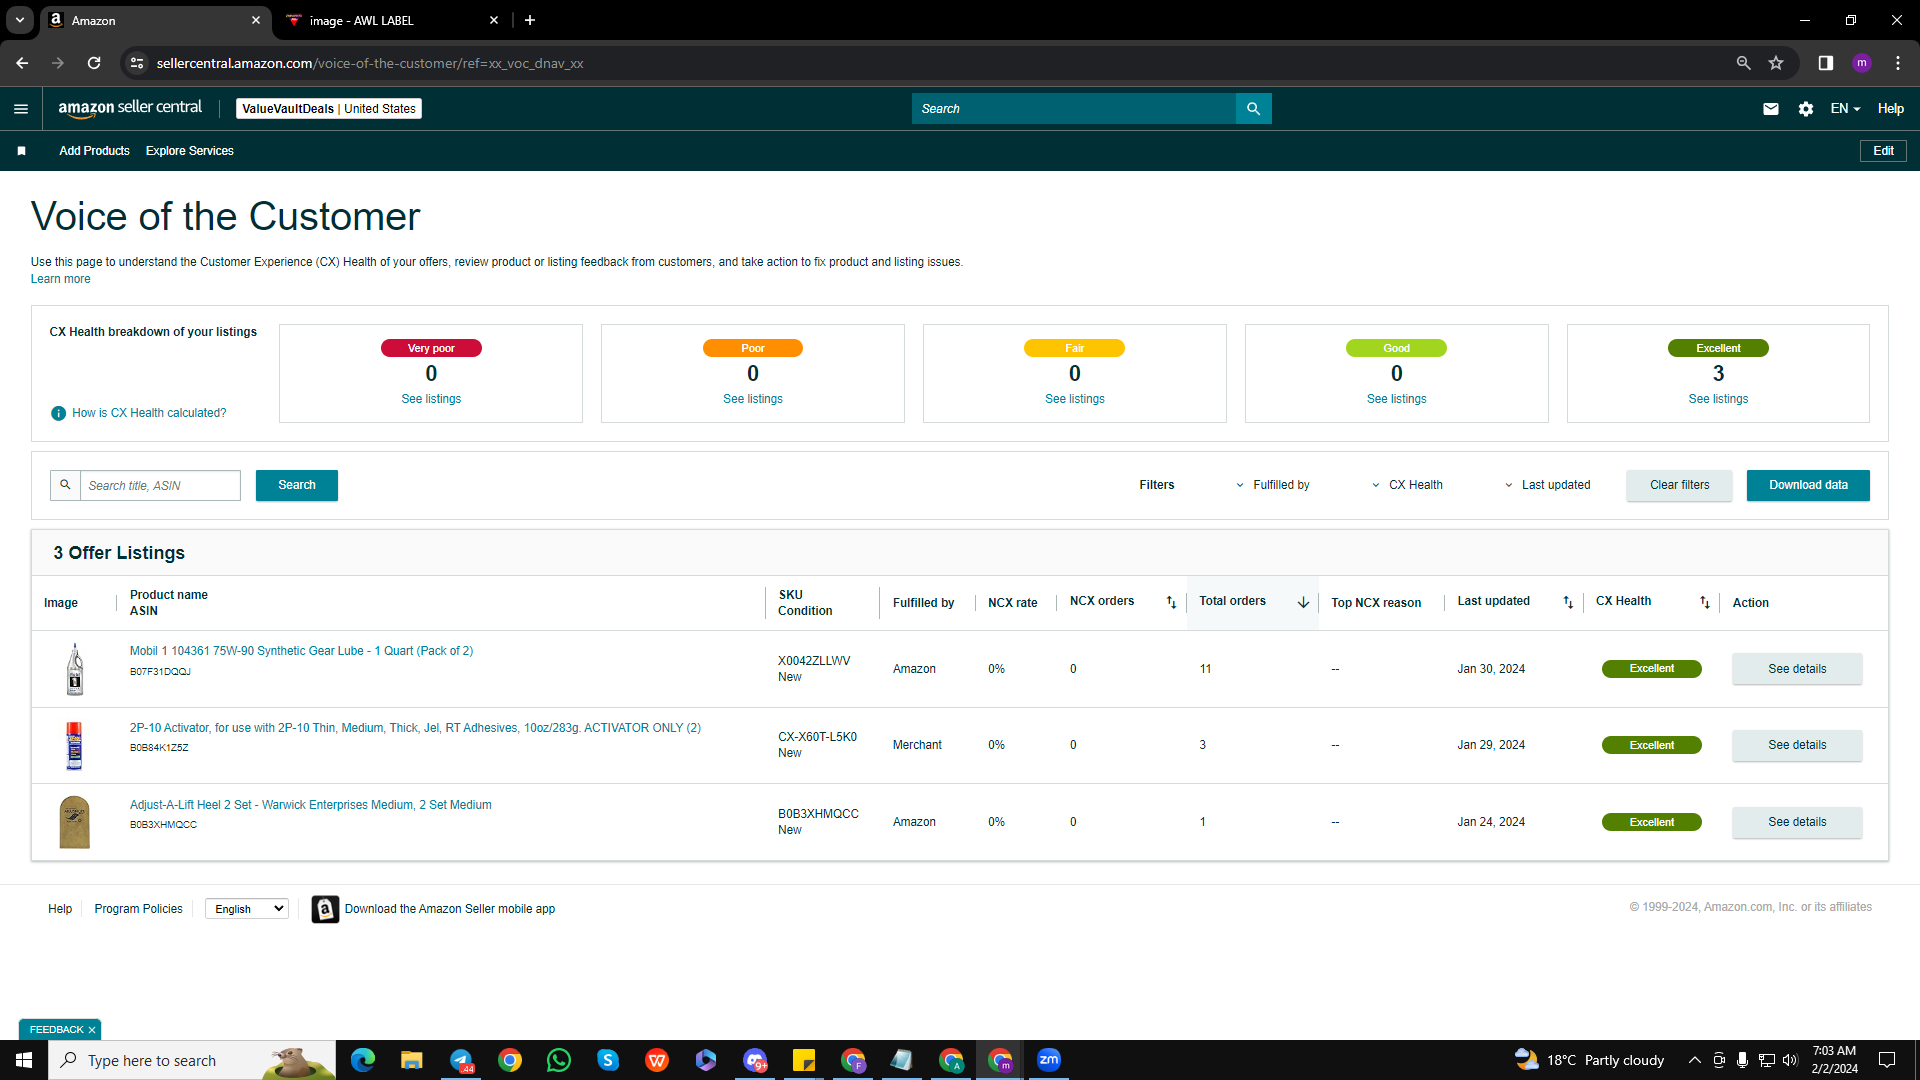1920x1080 pixels.
Task: Switch to the image - AWL LABEL tab
Action: point(391,20)
